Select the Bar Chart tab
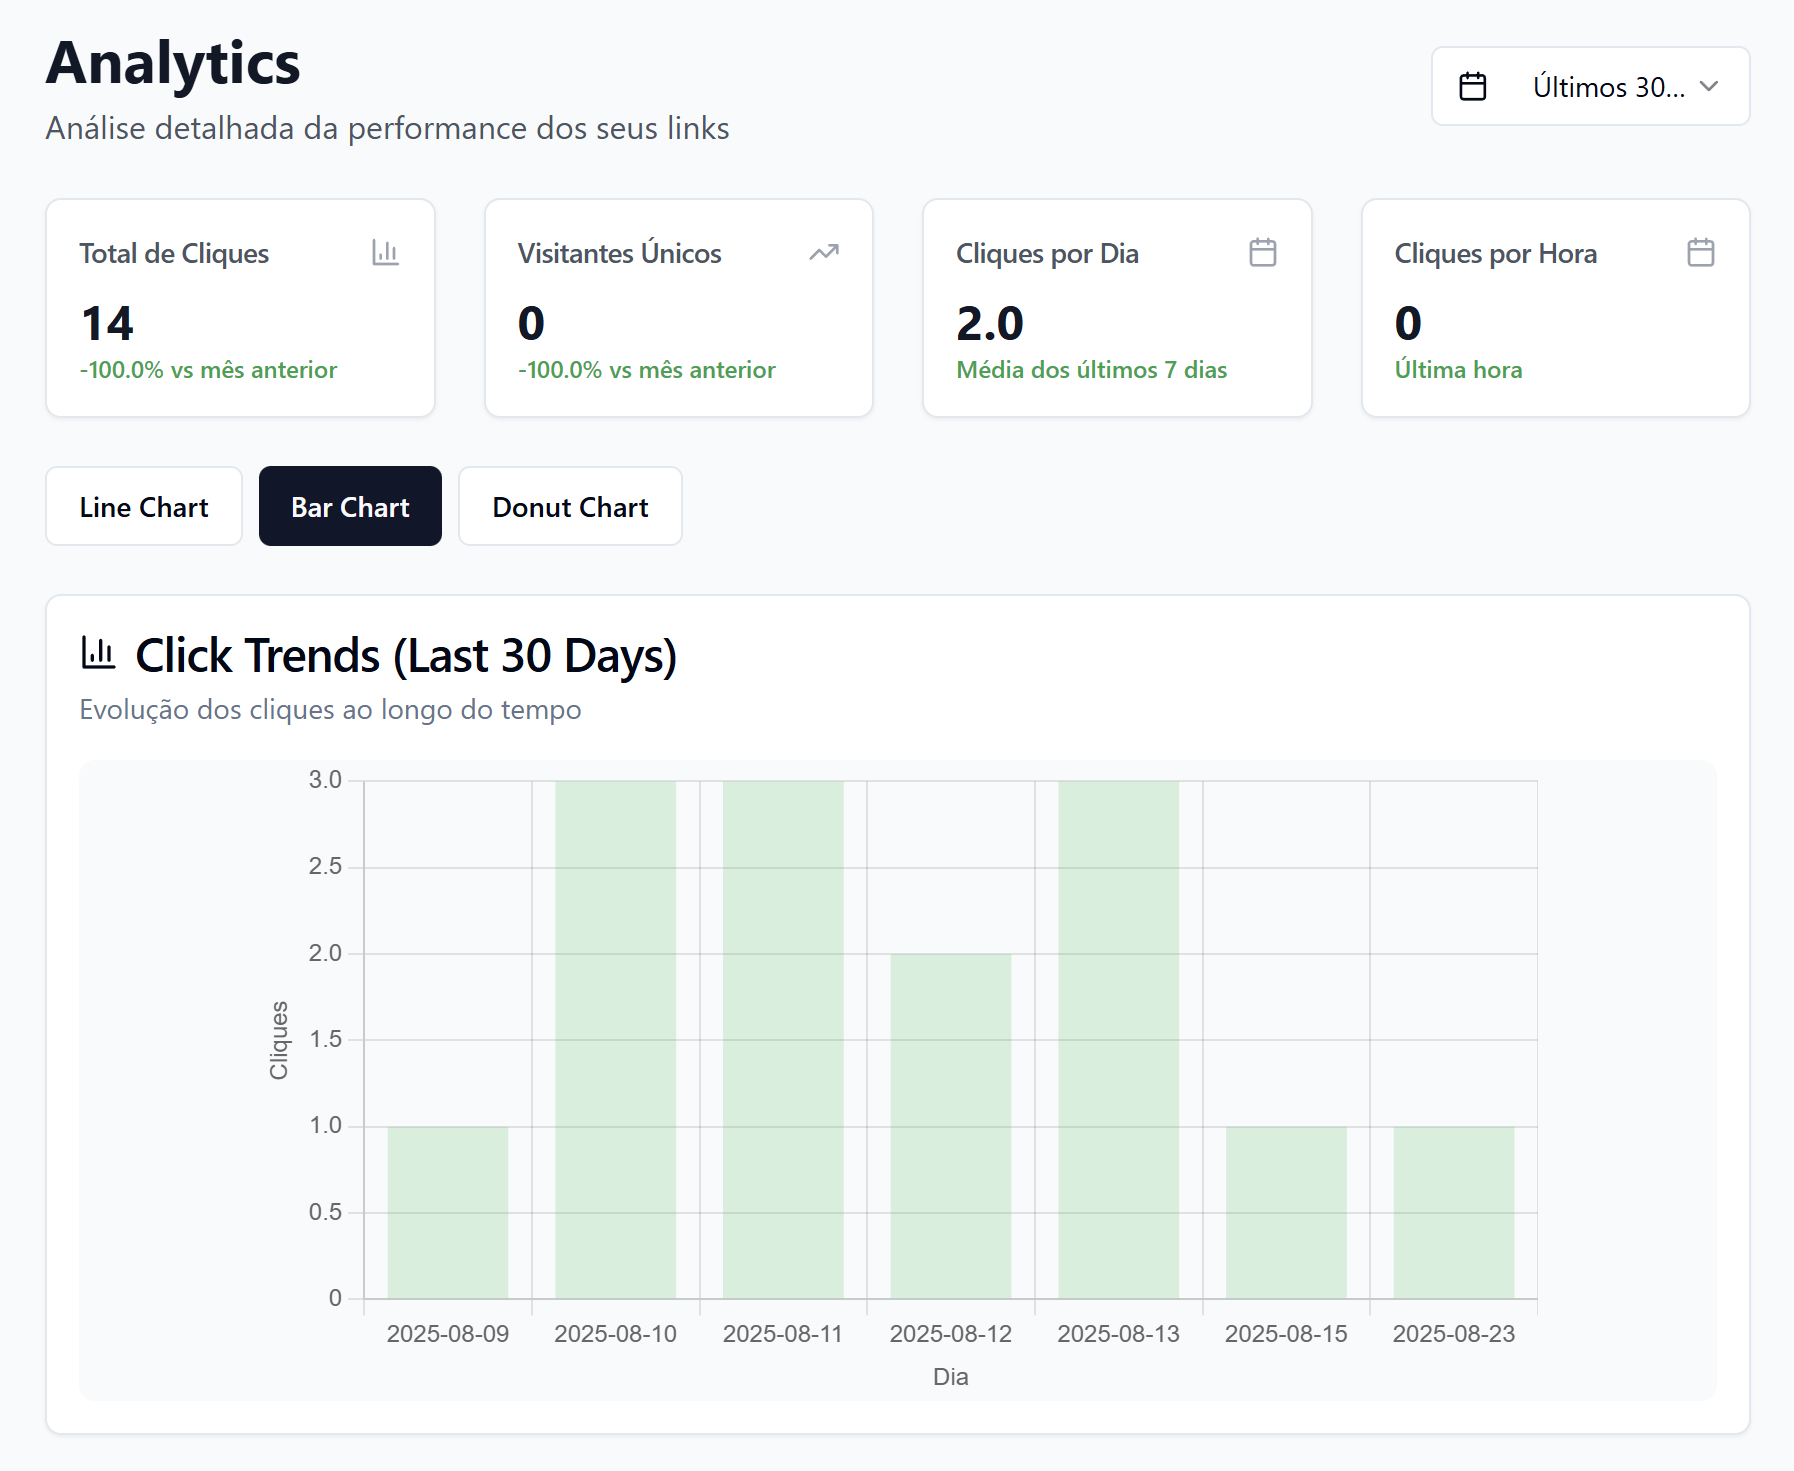Image resolution: width=1794 pixels, height=1471 pixels. click(x=350, y=507)
